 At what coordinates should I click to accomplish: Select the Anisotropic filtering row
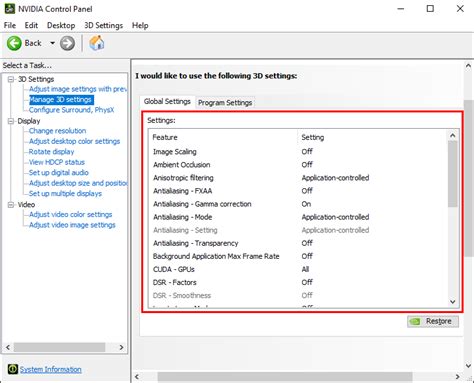298,178
